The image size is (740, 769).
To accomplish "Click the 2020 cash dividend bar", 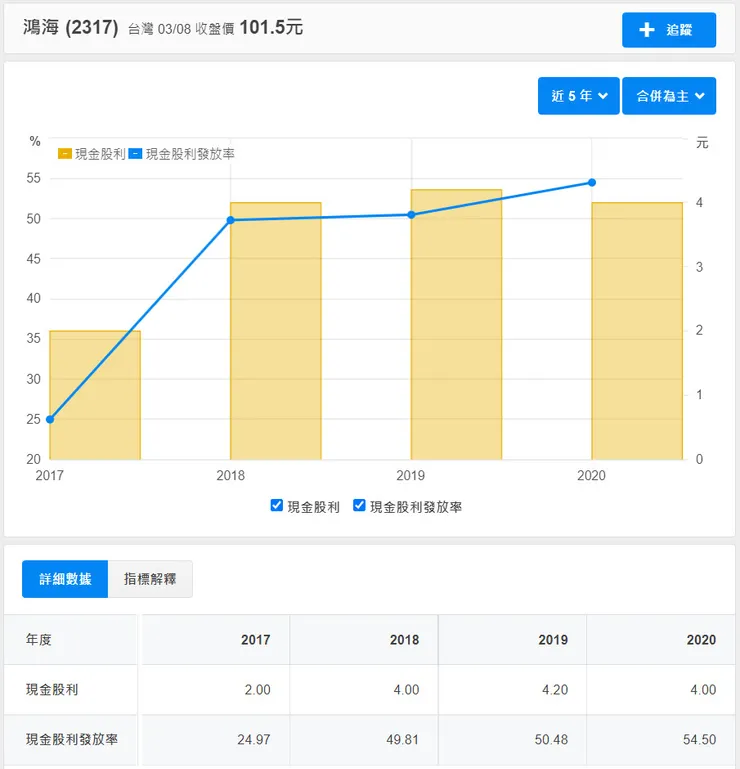I will 637,331.
